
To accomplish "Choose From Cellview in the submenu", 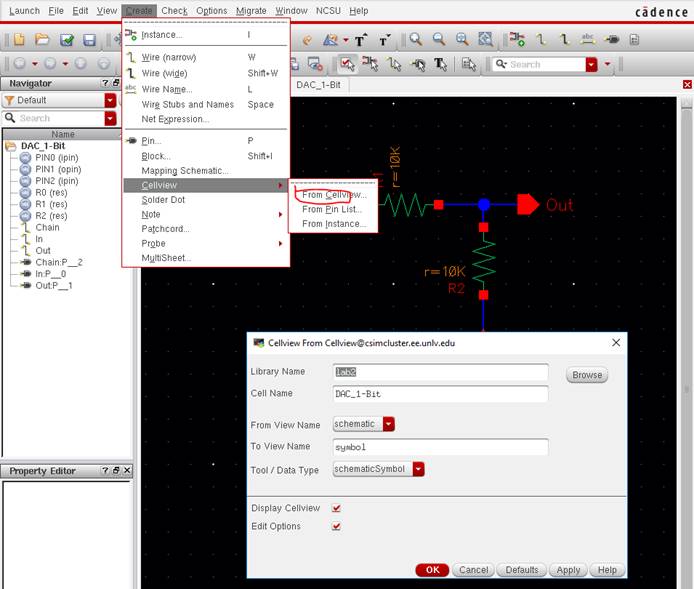I will pos(334,195).
